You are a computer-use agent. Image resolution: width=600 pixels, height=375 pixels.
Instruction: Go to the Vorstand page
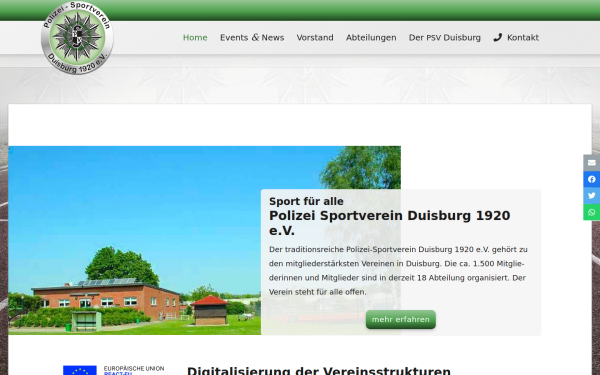click(x=315, y=38)
